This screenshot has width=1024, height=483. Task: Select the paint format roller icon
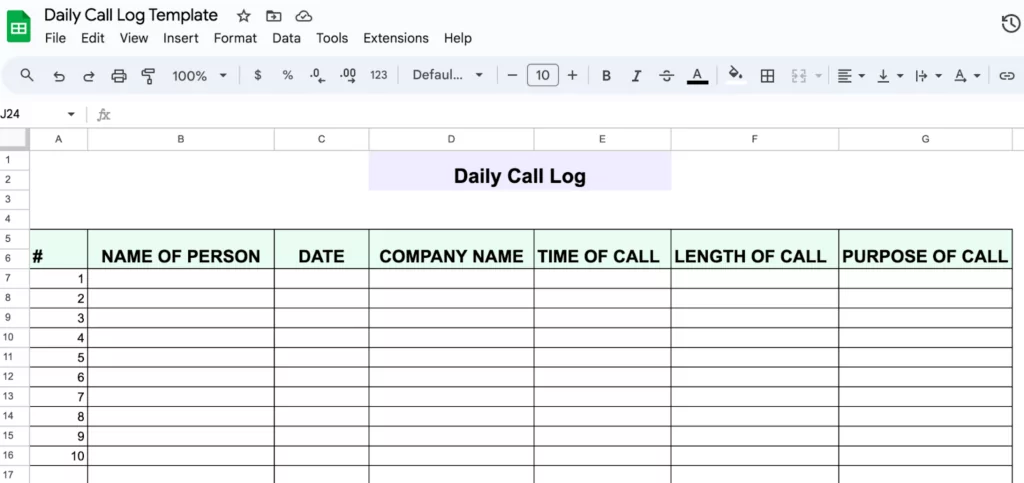pos(149,75)
